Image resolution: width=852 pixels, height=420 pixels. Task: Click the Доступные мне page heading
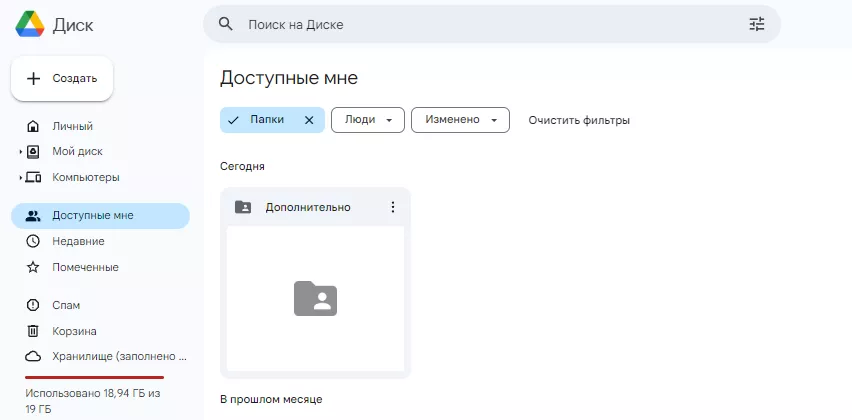pyautogui.click(x=289, y=78)
